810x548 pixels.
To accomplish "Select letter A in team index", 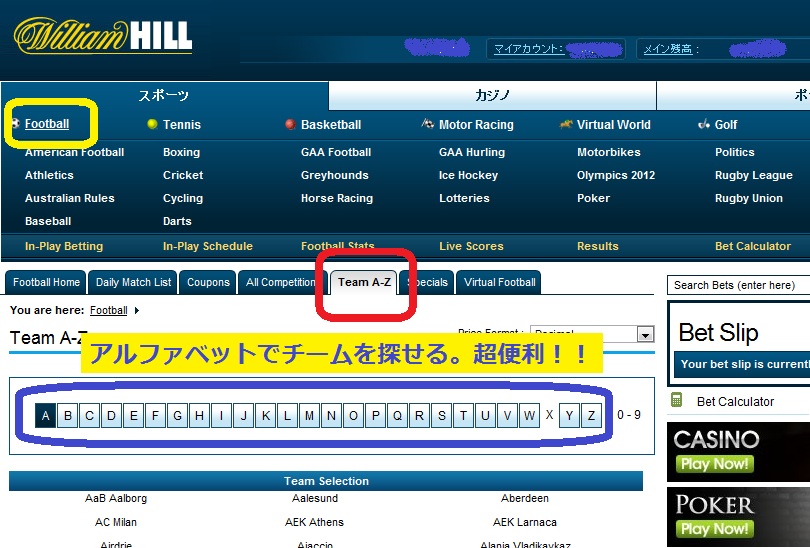I will pos(45,415).
